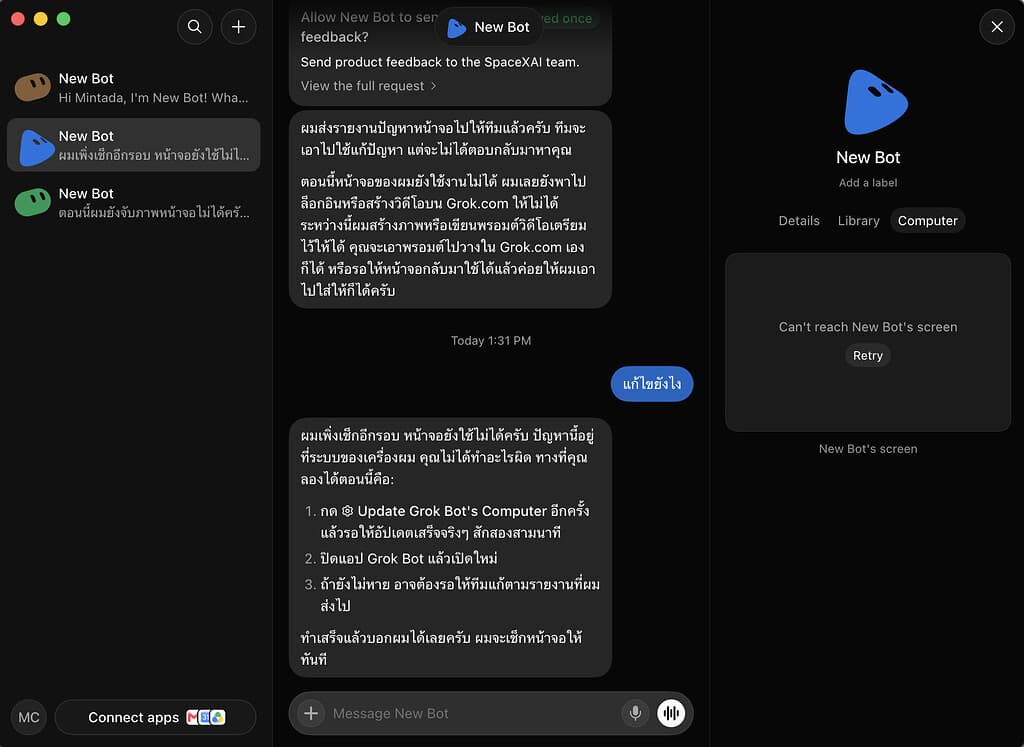Expand View the full request
The height and width of the screenshot is (747, 1024).
point(369,86)
